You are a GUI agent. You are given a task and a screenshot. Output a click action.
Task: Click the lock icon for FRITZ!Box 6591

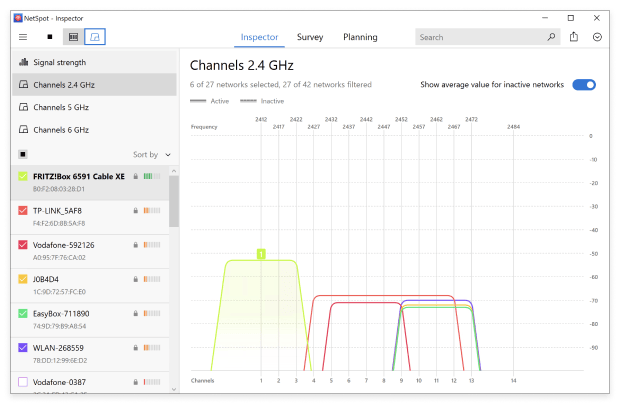click(136, 176)
